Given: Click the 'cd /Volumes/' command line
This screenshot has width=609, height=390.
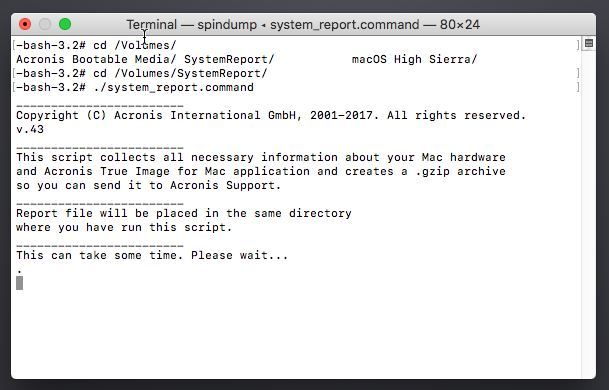Looking at the screenshot, I should (x=96, y=45).
